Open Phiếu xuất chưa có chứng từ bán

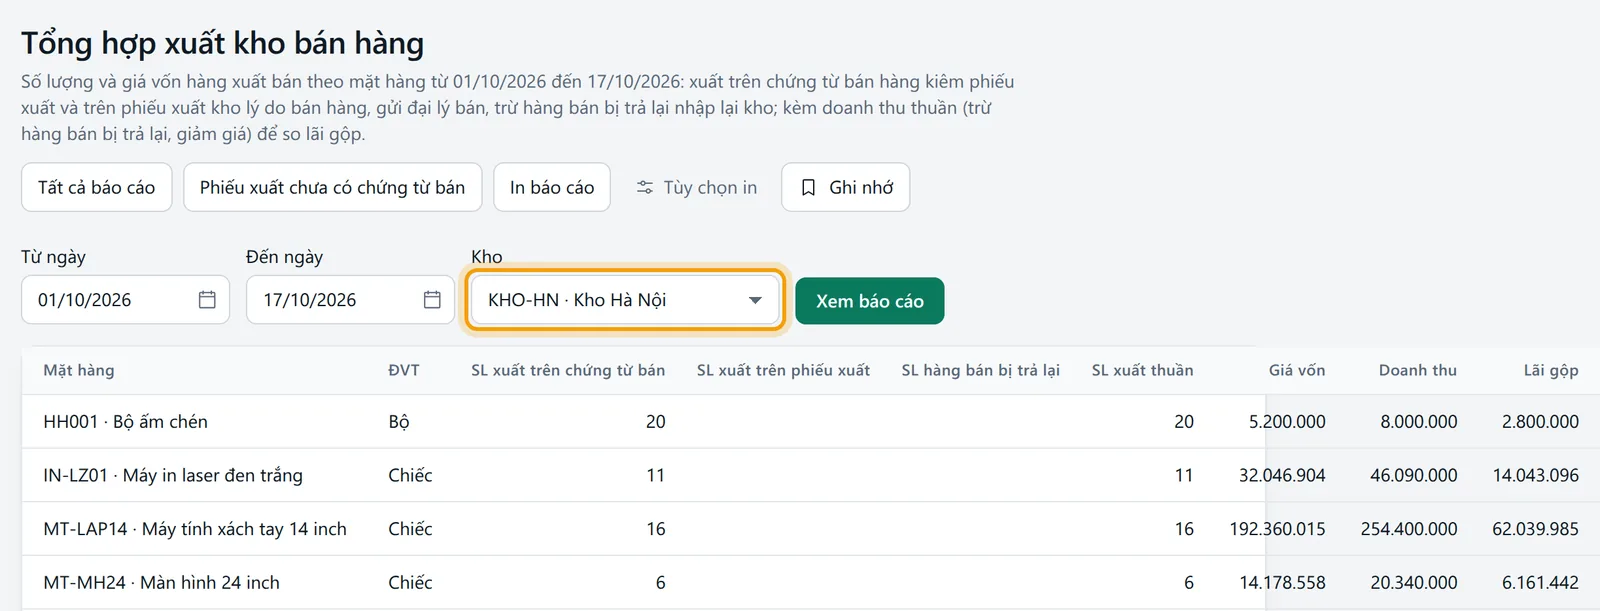pos(333,187)
